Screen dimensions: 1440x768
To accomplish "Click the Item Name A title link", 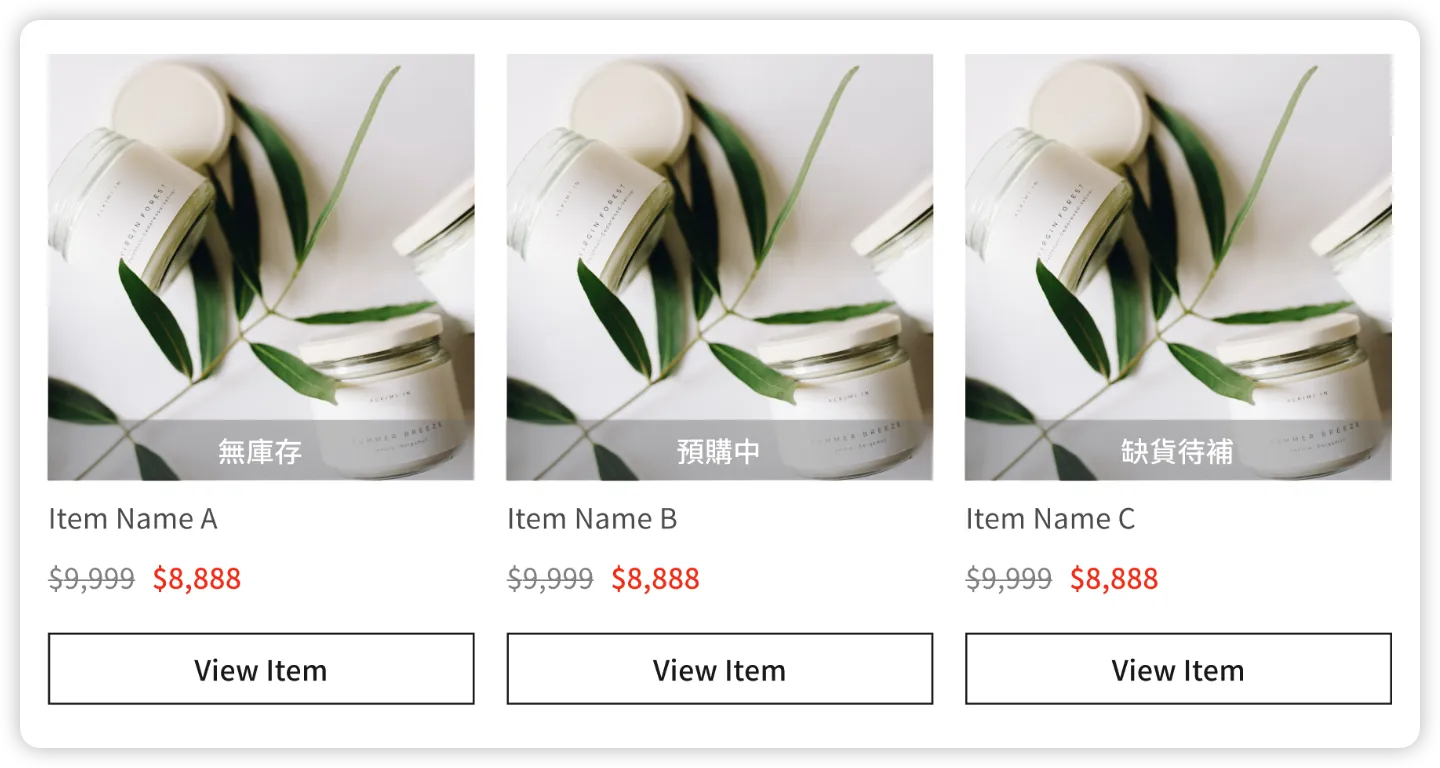I will 133,519.
